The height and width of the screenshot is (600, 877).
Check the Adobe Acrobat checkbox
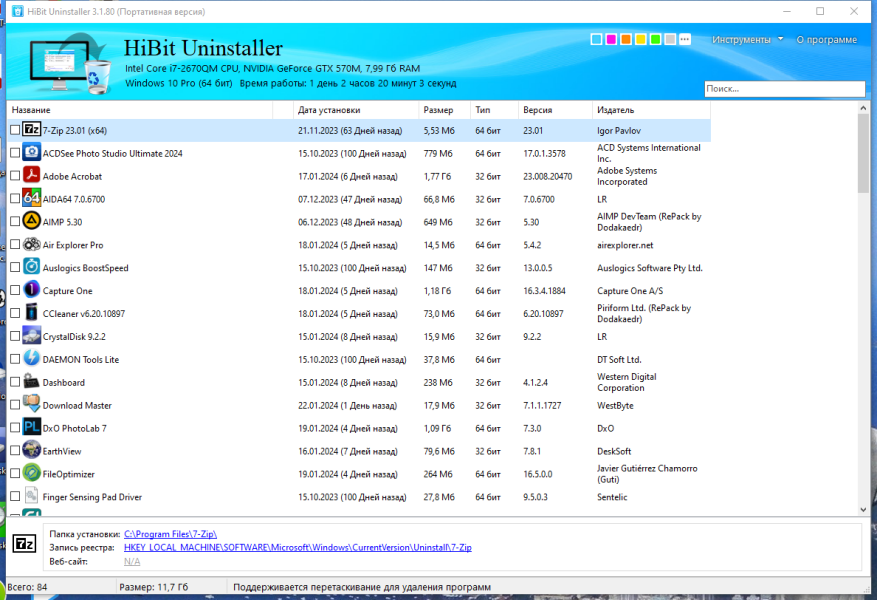15,176
